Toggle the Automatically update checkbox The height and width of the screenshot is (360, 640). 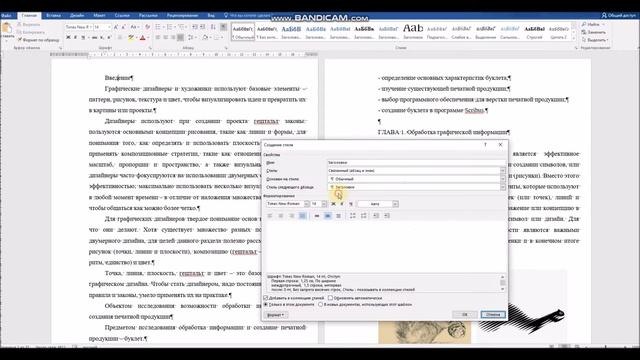[x=331, y=298]
